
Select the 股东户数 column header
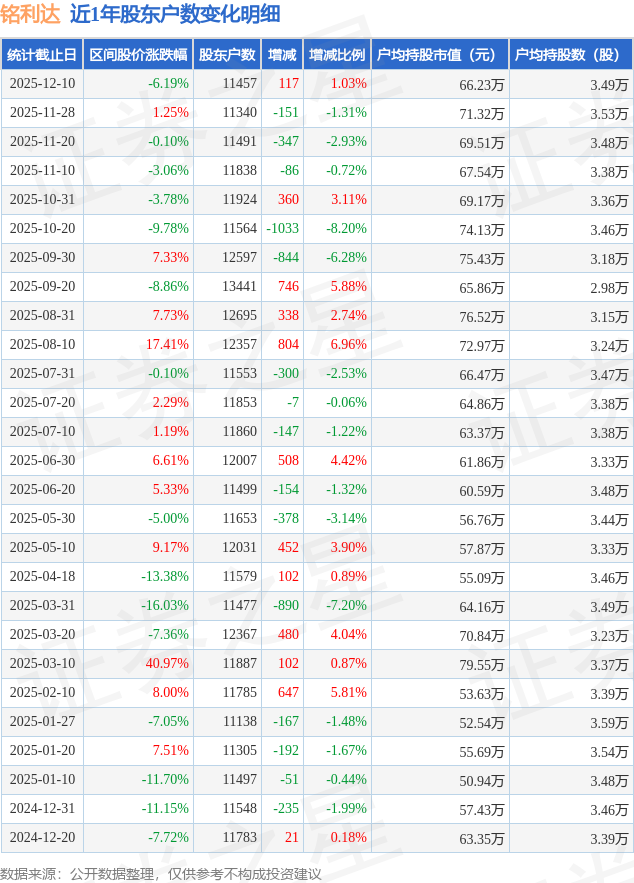click(228, 55)
